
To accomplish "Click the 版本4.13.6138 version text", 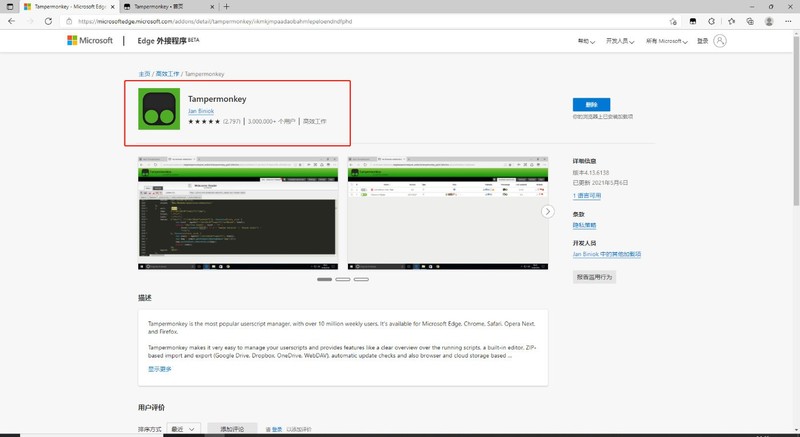I will point(591,173).
